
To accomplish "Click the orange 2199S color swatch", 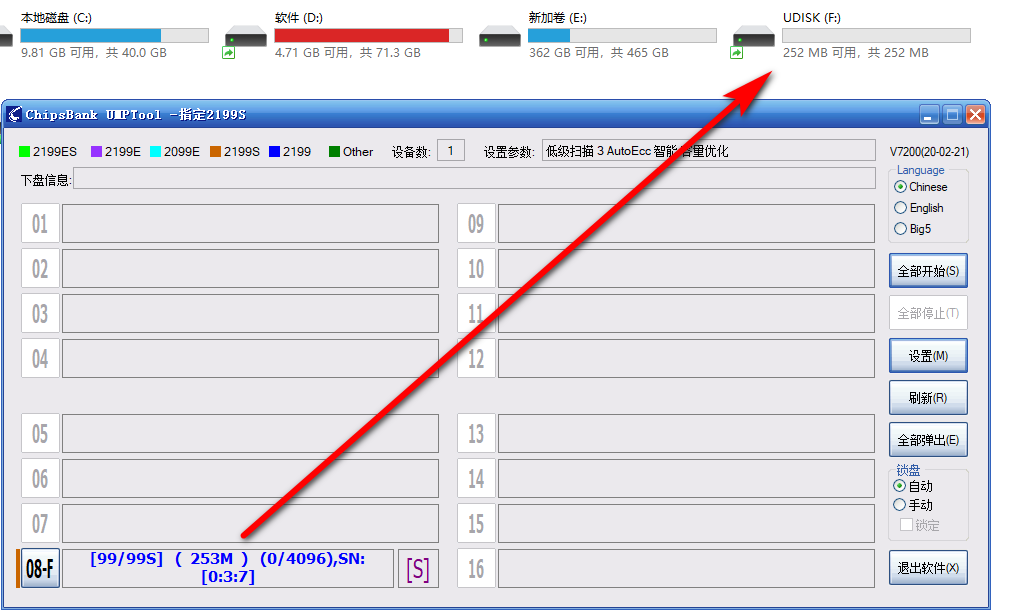I will pos(216,152).
